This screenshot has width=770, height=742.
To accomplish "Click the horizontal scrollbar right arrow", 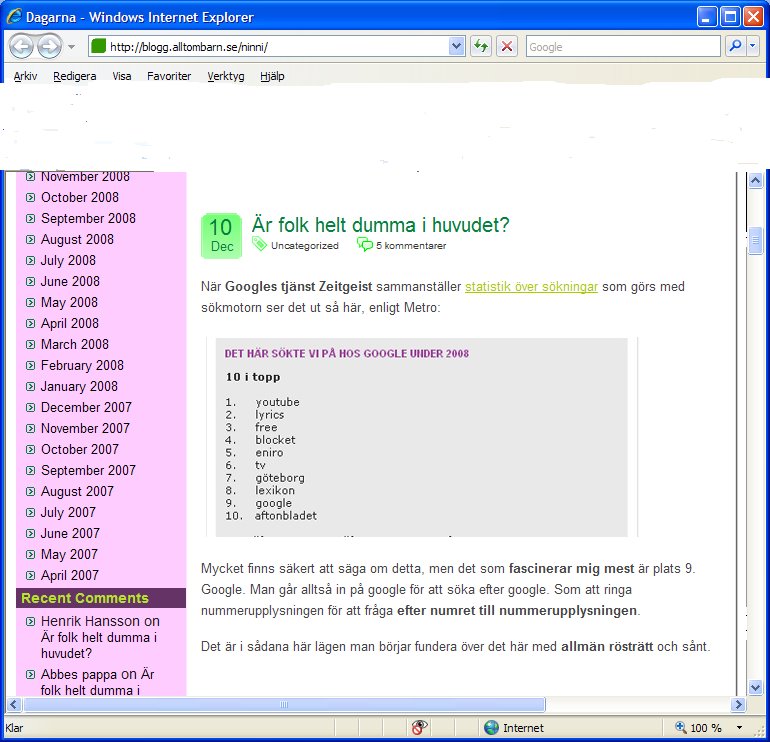I will click(737, 705).
